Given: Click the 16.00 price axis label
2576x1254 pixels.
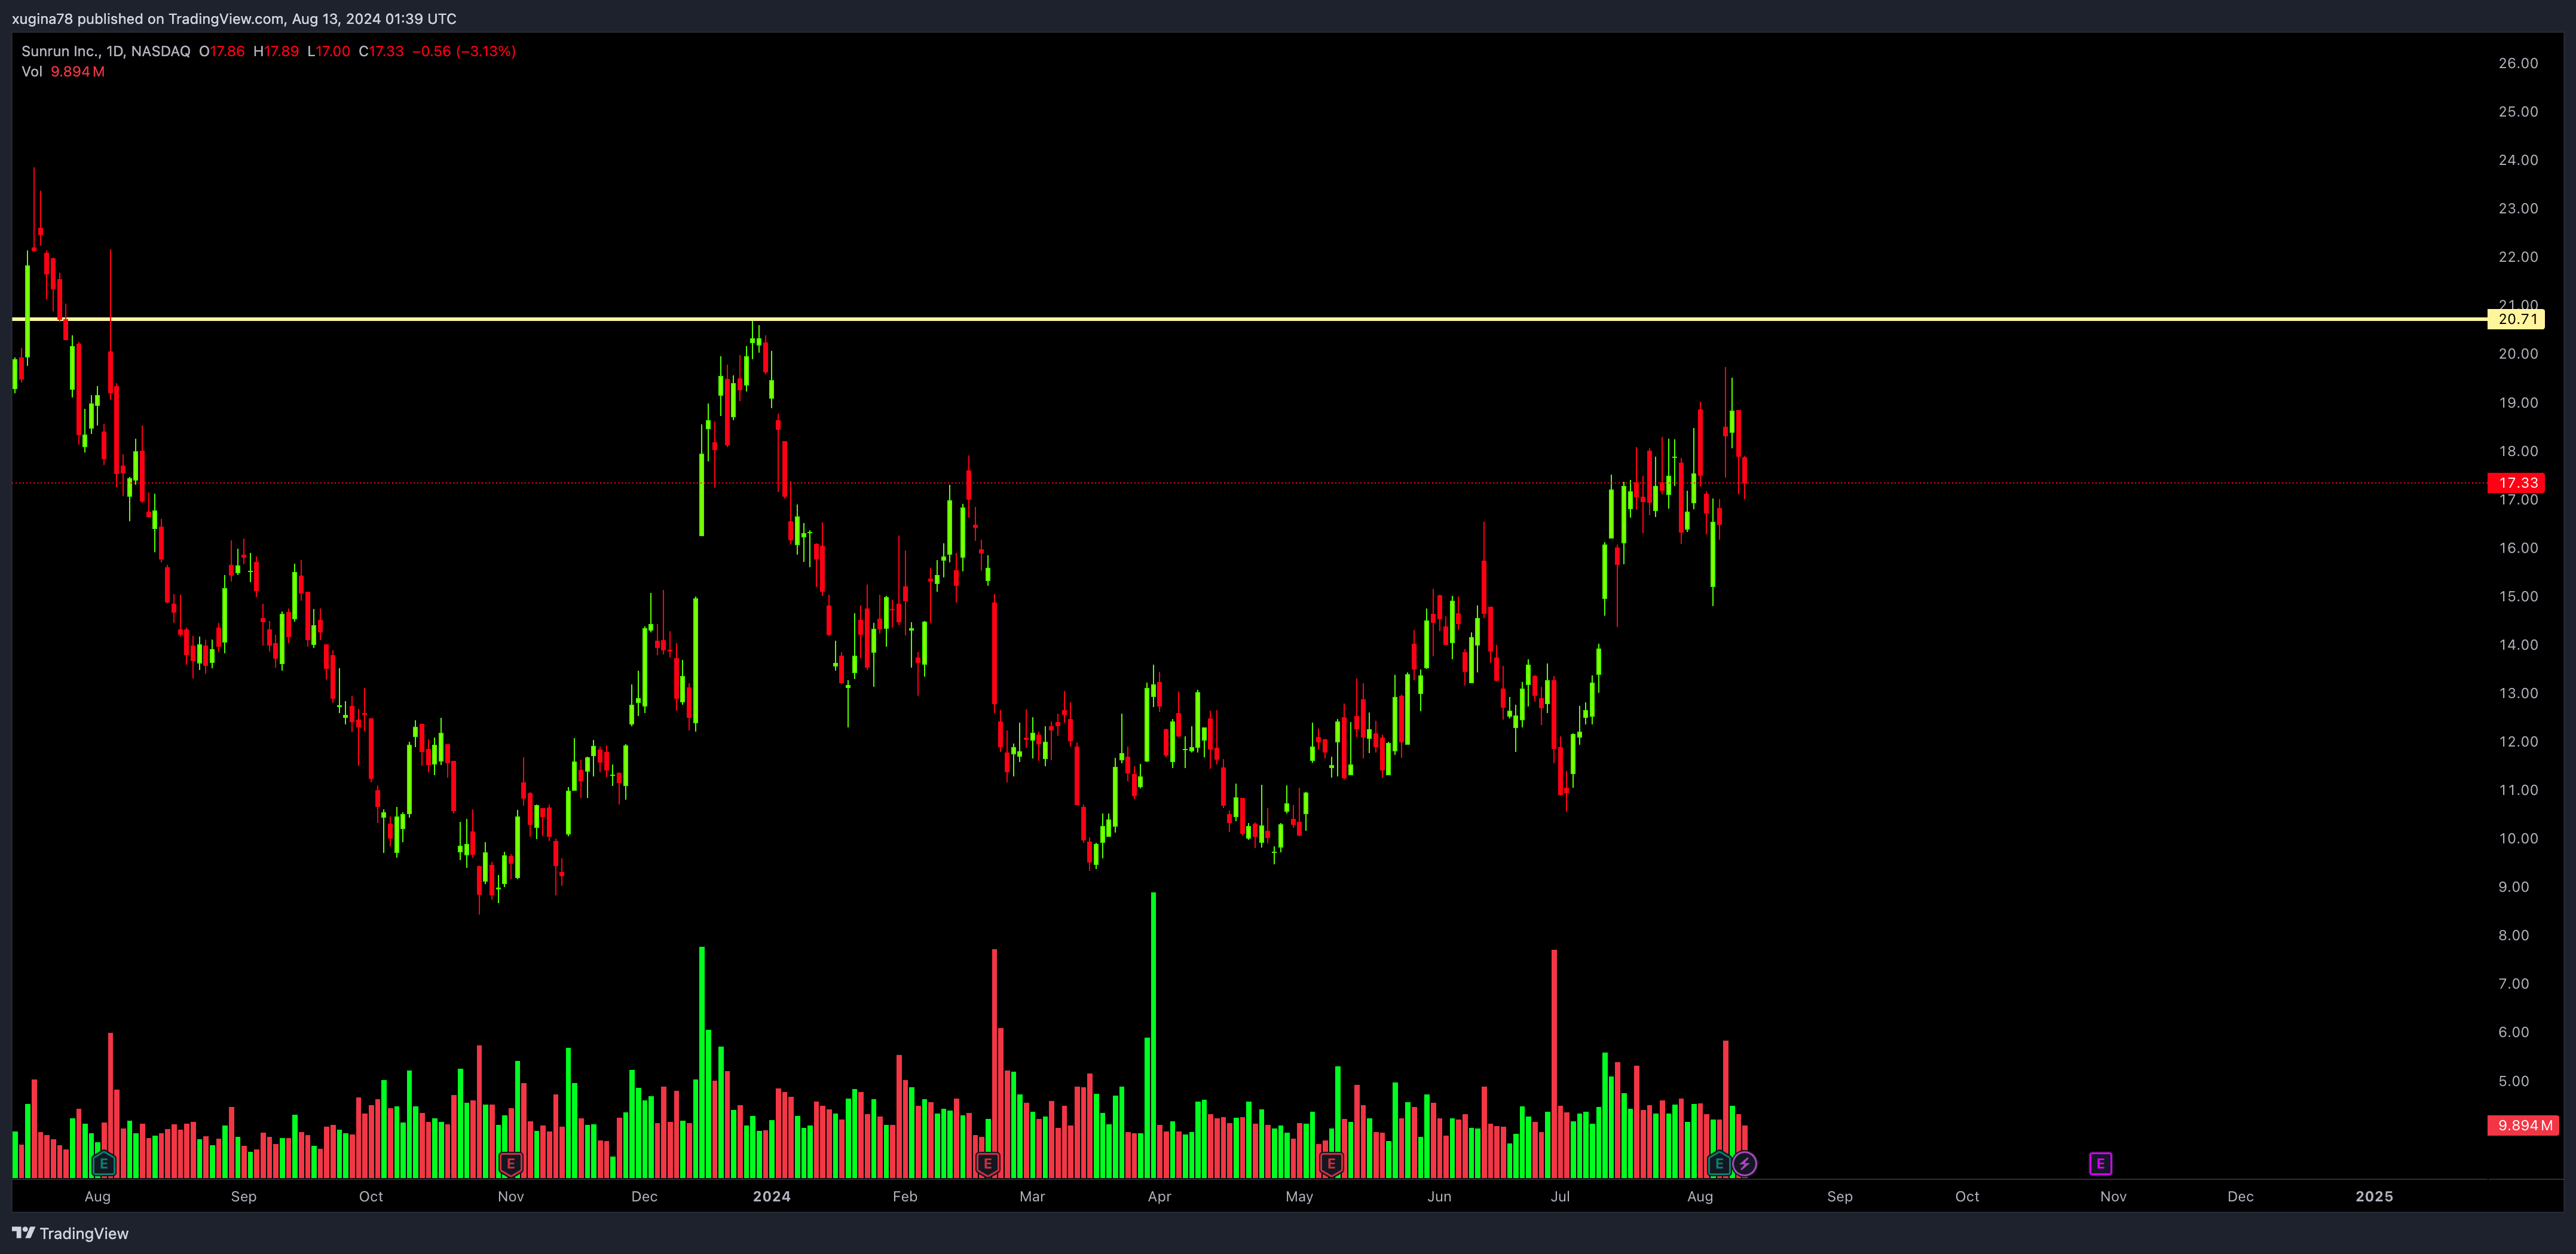Looking at the screenshot, I should coord(2518,548).
